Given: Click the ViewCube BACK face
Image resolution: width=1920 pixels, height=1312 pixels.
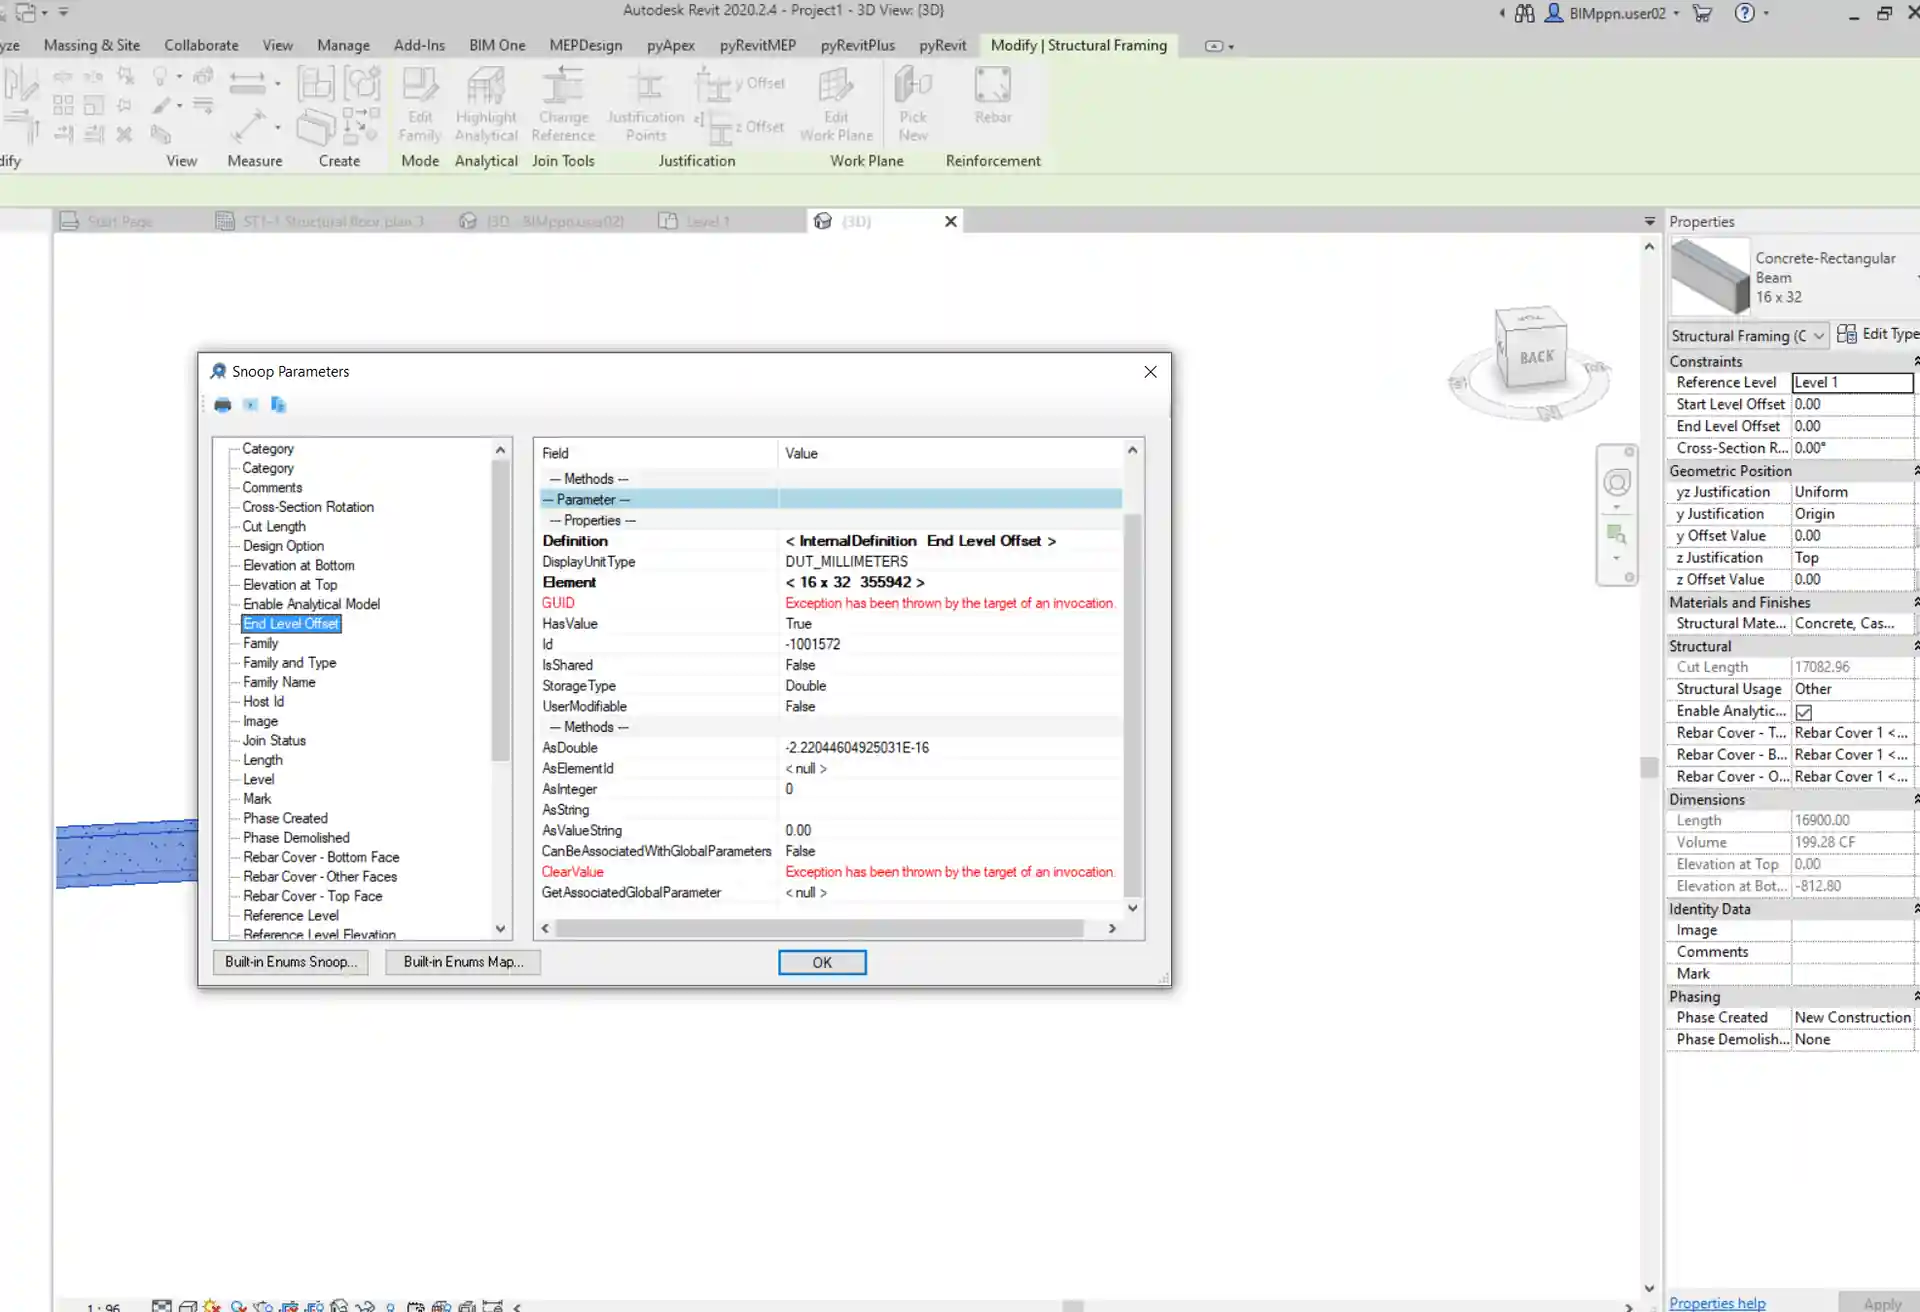Looking at the screenshot, I should [x=1536, y=357].
